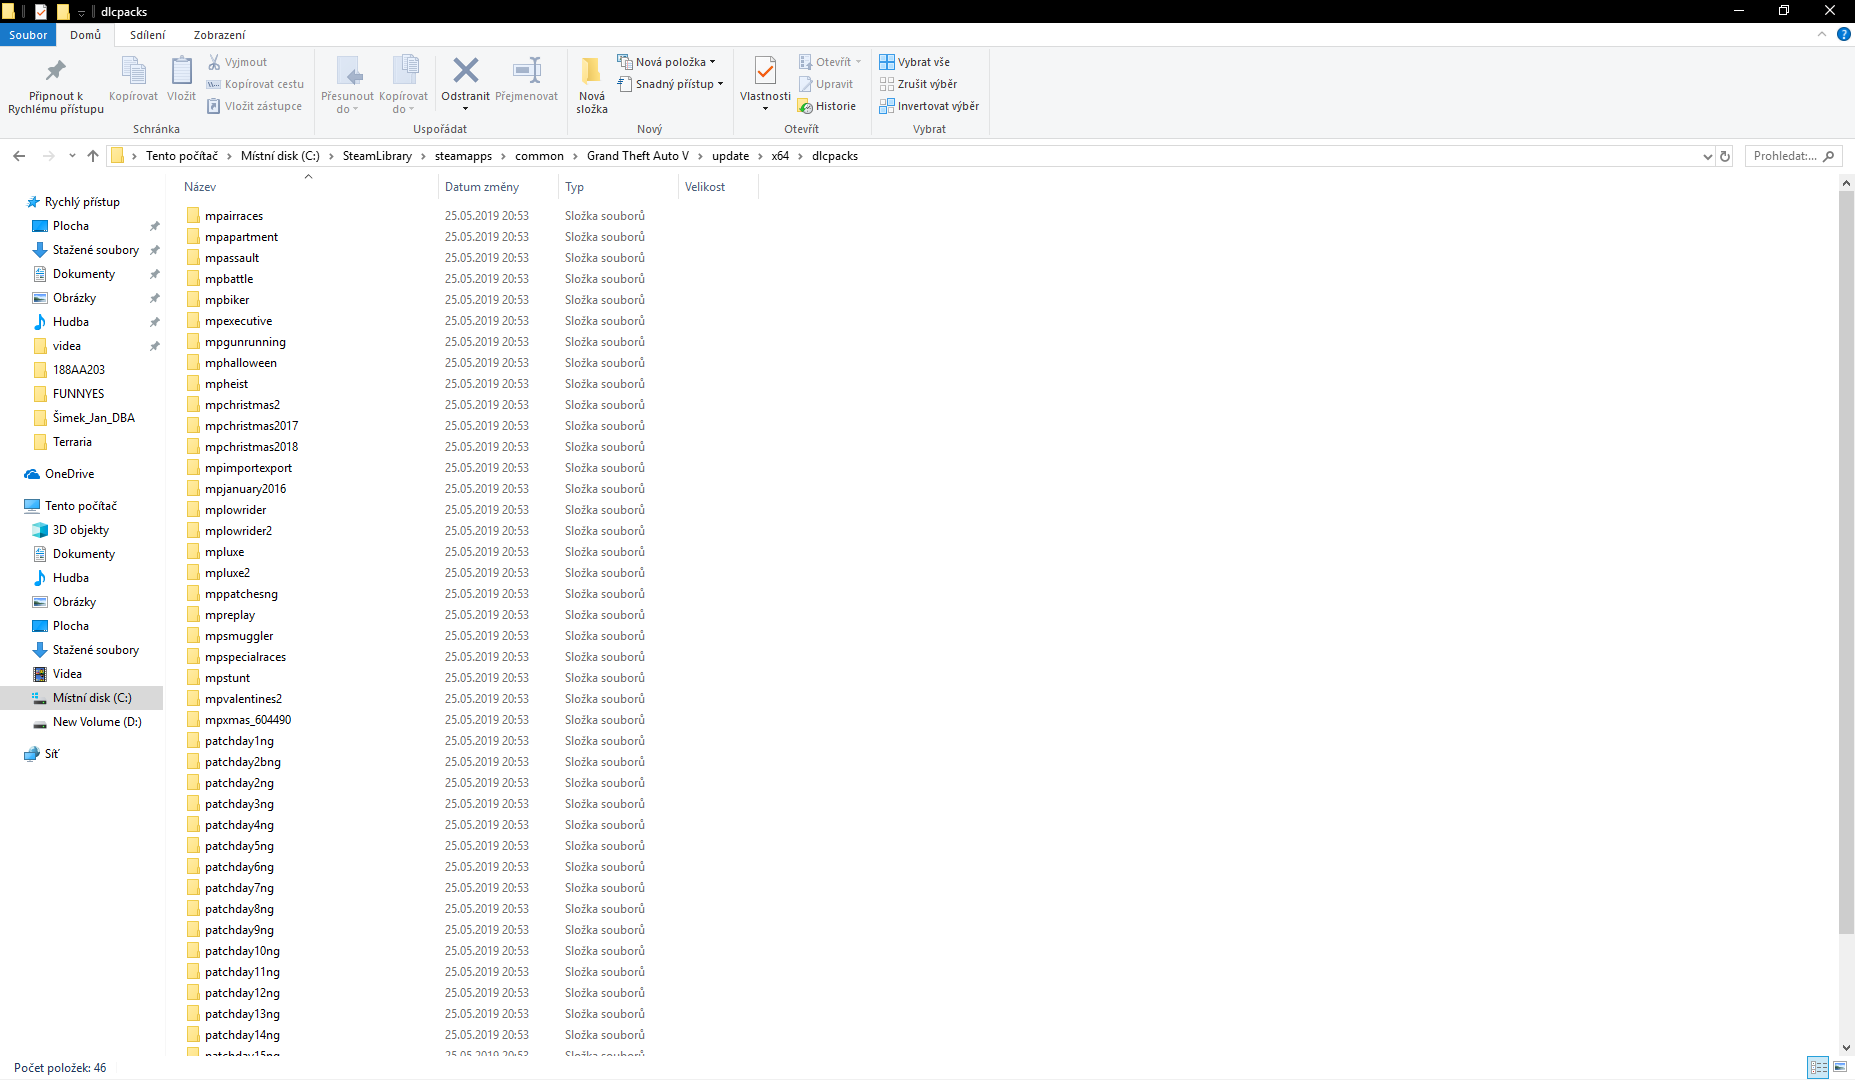The image size is (1855, 1080).
Task: Click the Pin to Quick Access icon
Action: (56, 72)
